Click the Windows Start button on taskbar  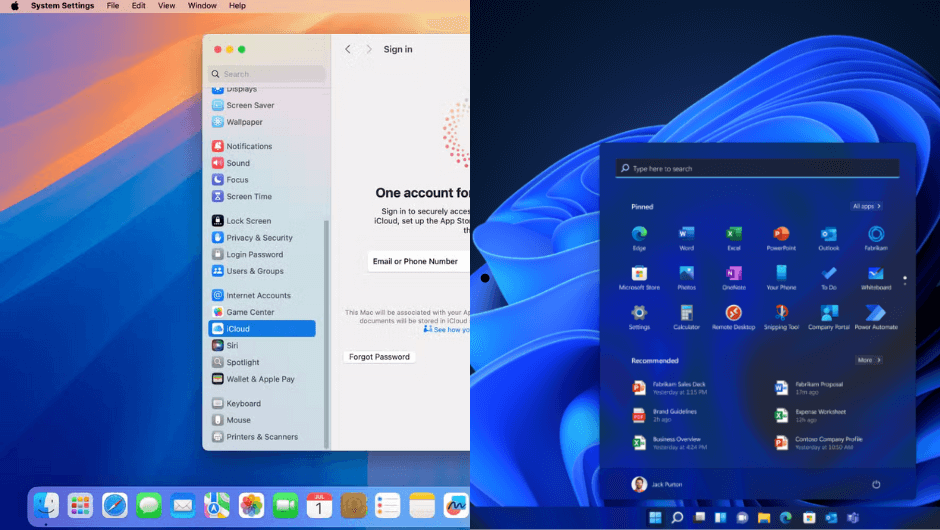tap(655, 517)
